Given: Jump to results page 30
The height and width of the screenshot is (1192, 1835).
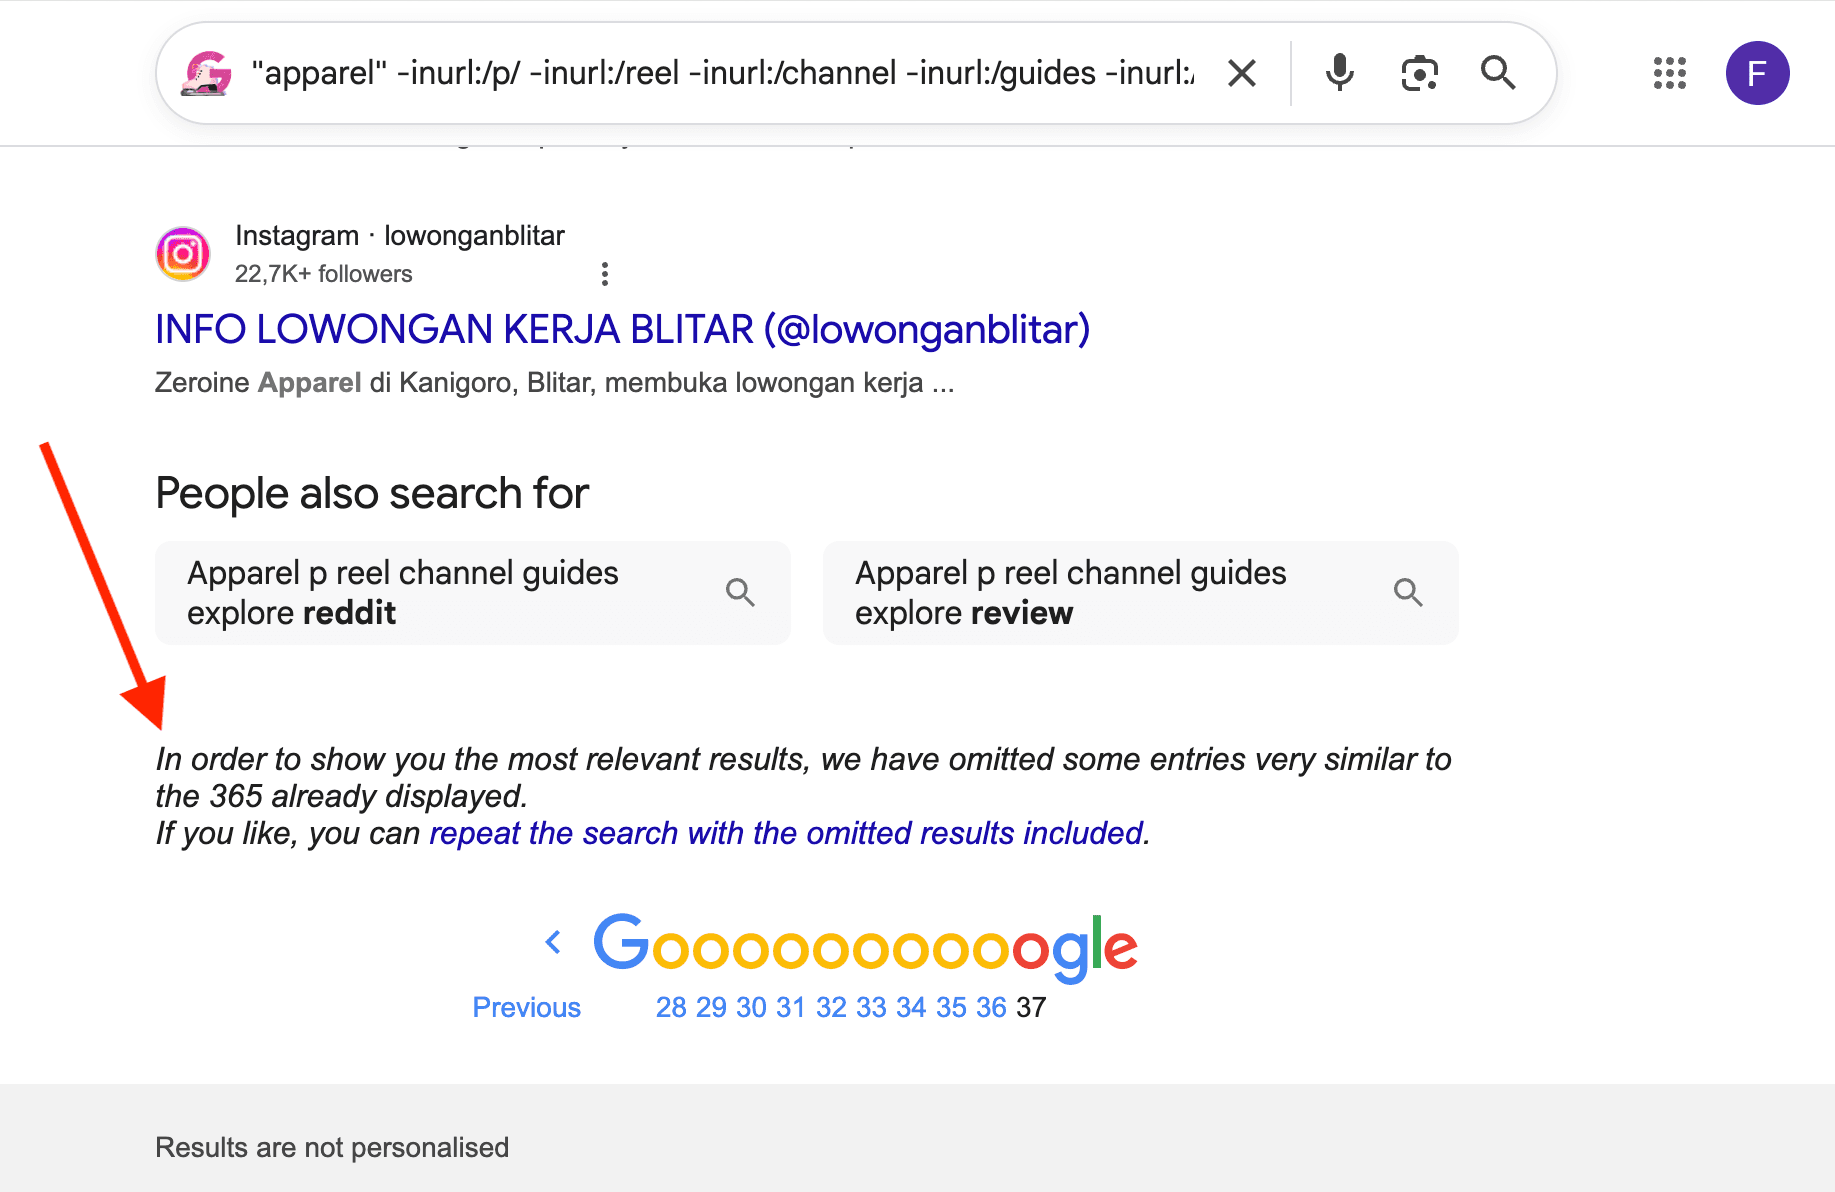Looking at the screenshot, I should (750, 1007).
